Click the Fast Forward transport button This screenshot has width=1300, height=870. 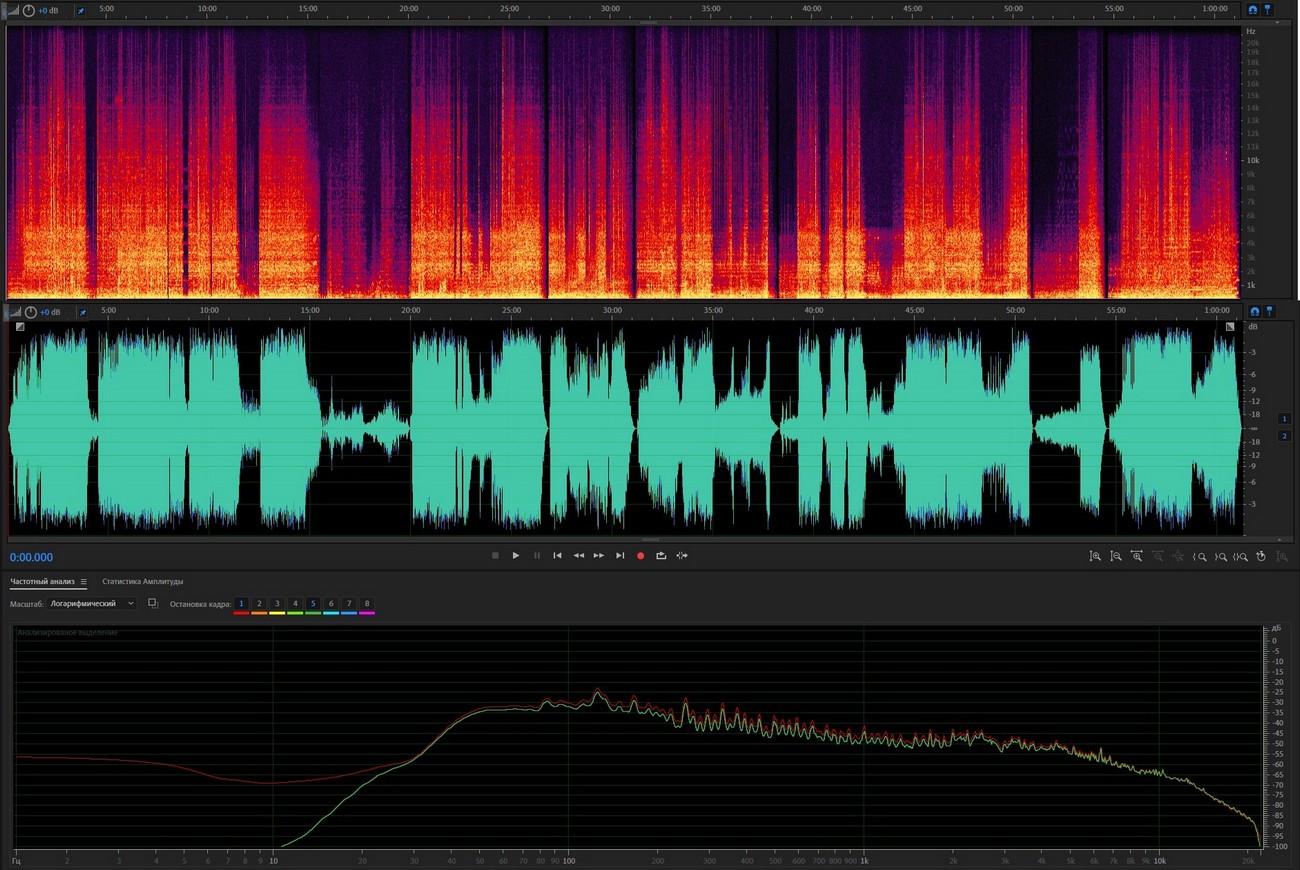599,556
